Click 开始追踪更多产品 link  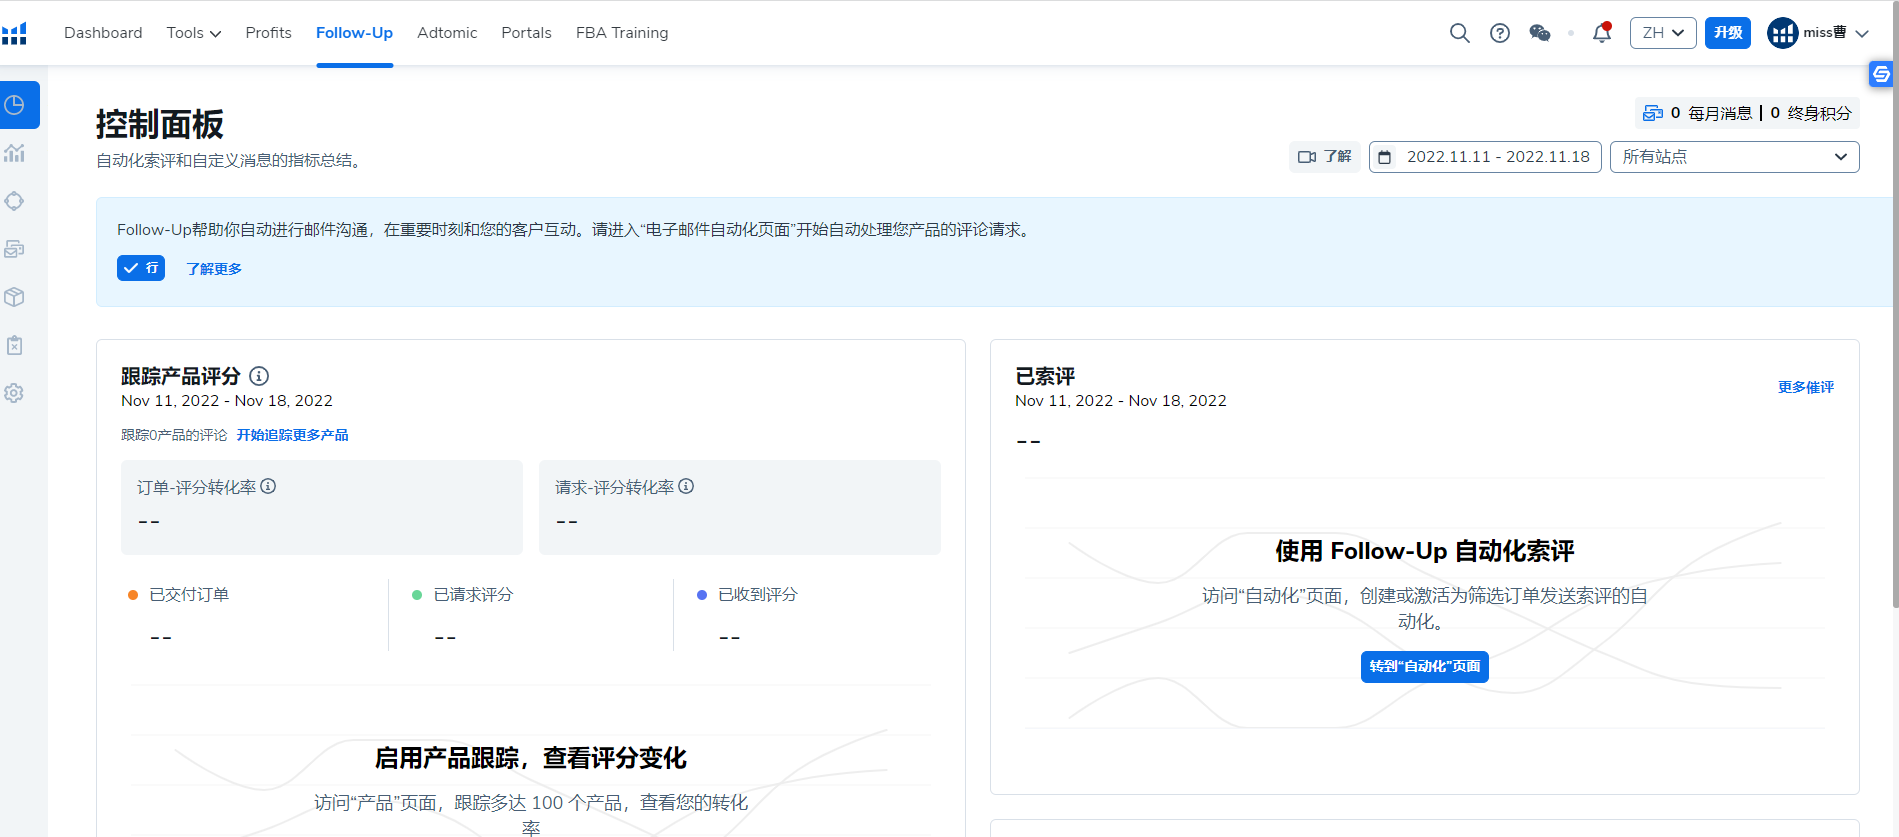pyautogui.click(x=293, y=435)
